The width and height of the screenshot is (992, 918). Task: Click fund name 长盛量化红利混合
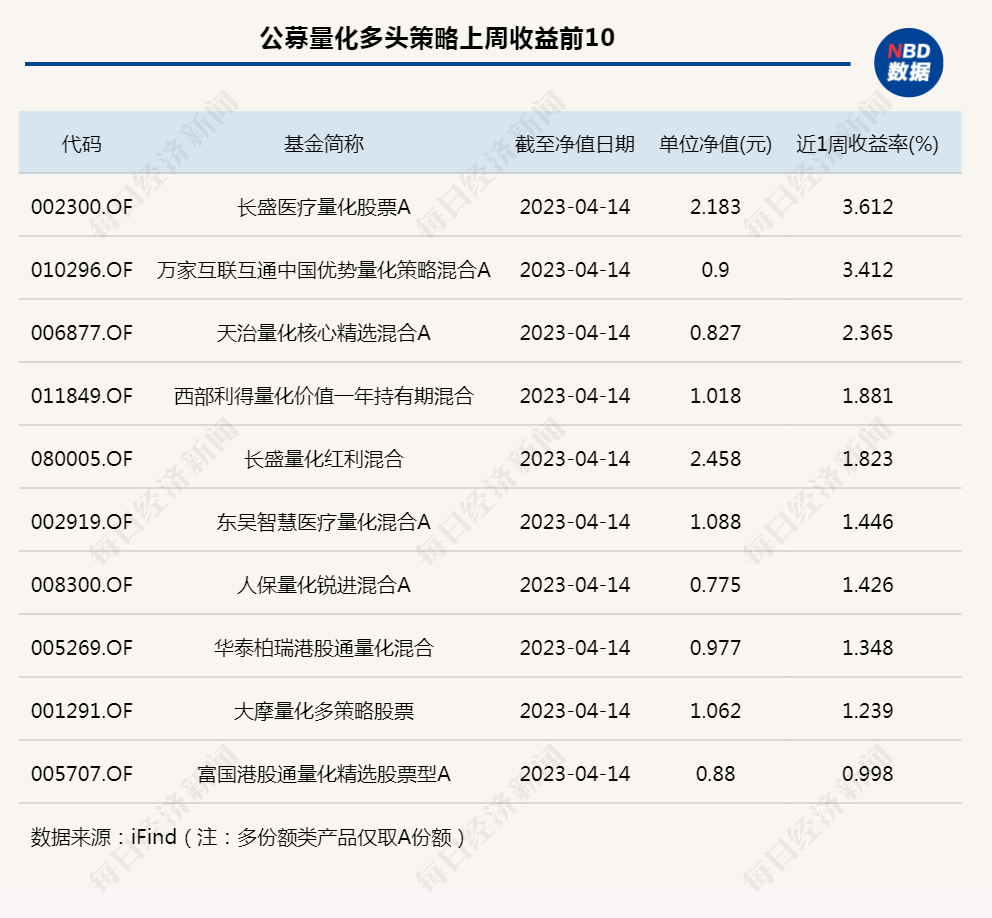323,459
